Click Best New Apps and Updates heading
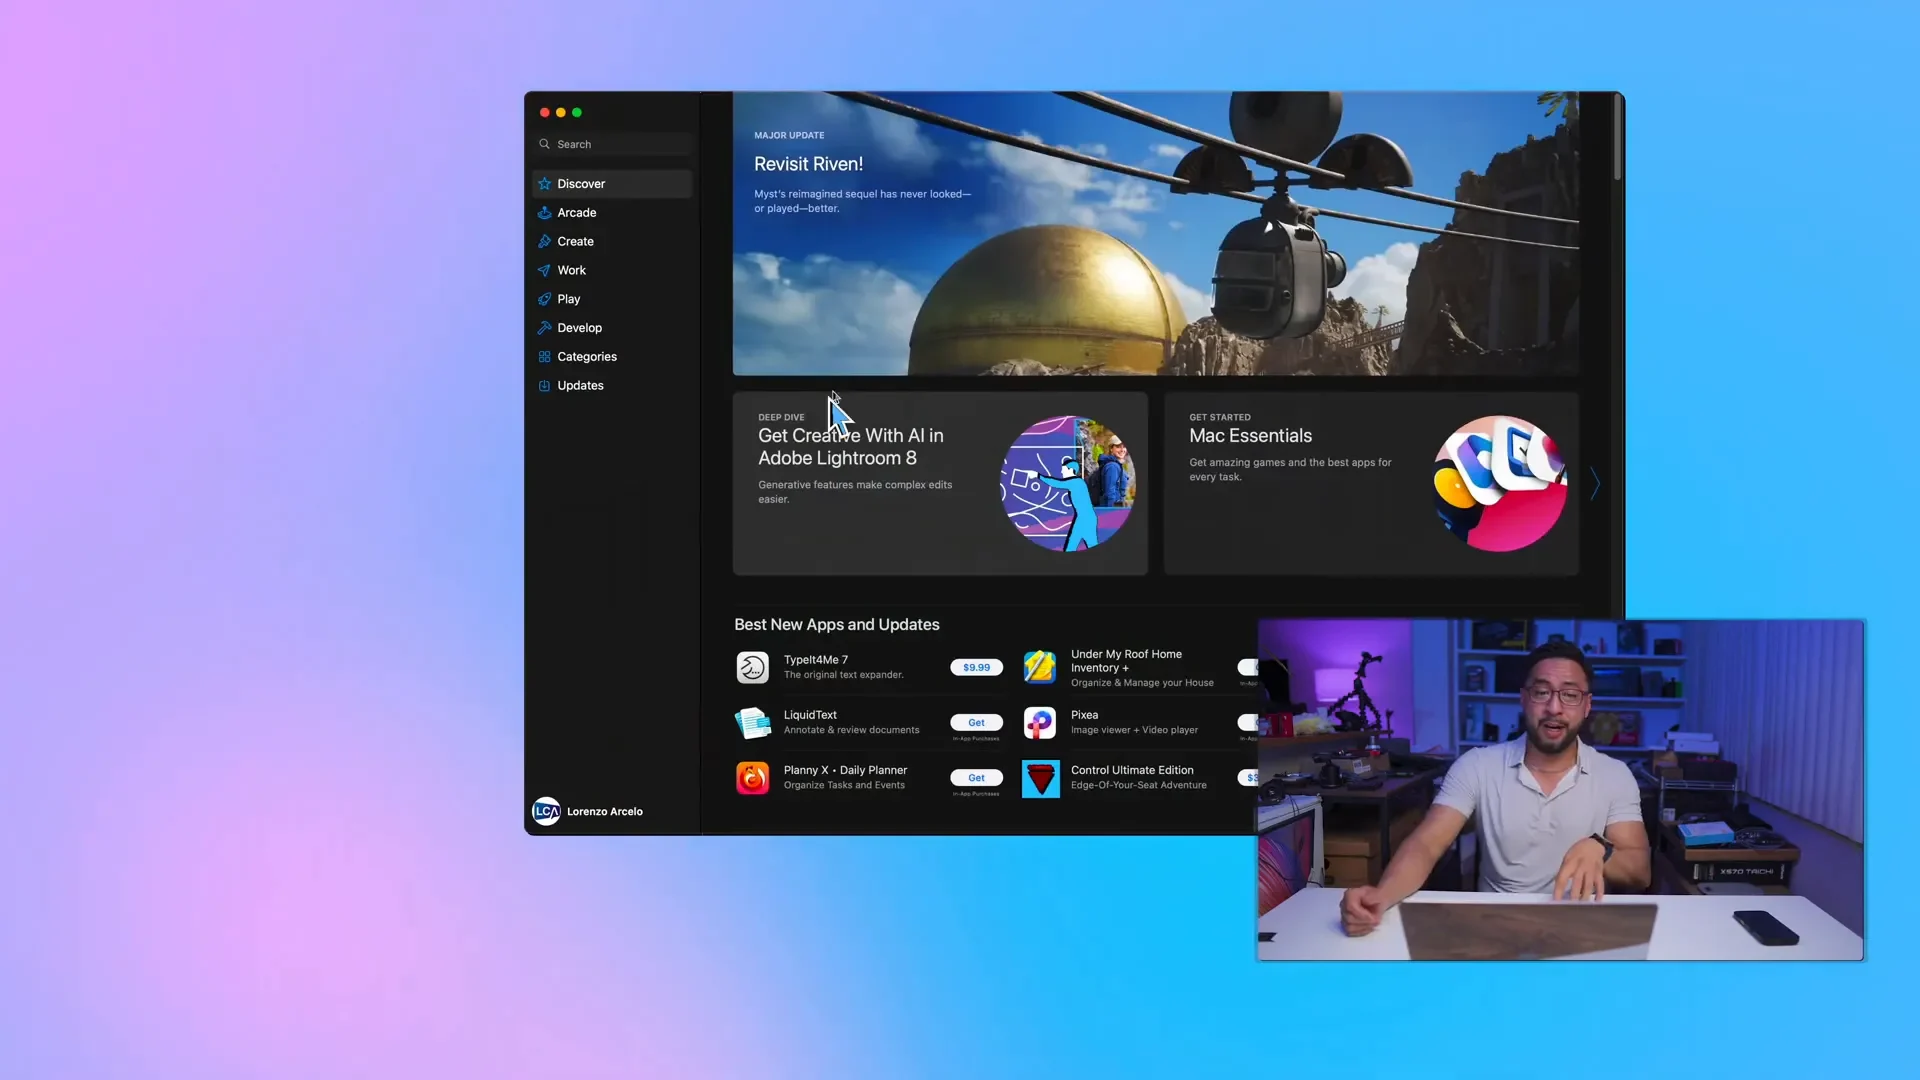Image resolution: width=1920 pixels, height=1080 pixels. [x=837, y=625]
